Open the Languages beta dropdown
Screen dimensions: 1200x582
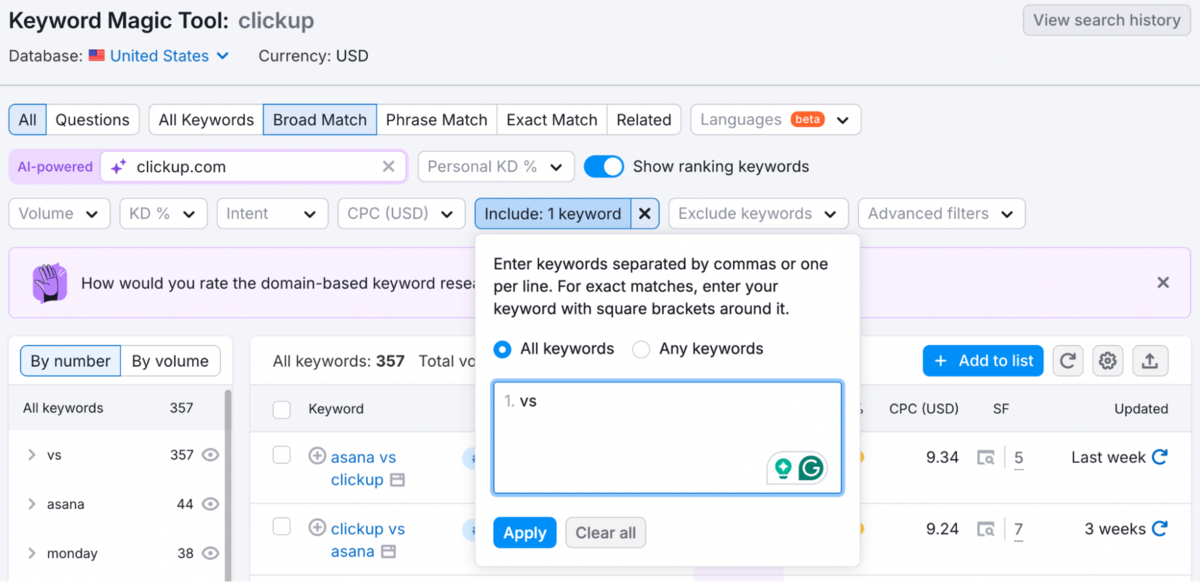(775, 120)
